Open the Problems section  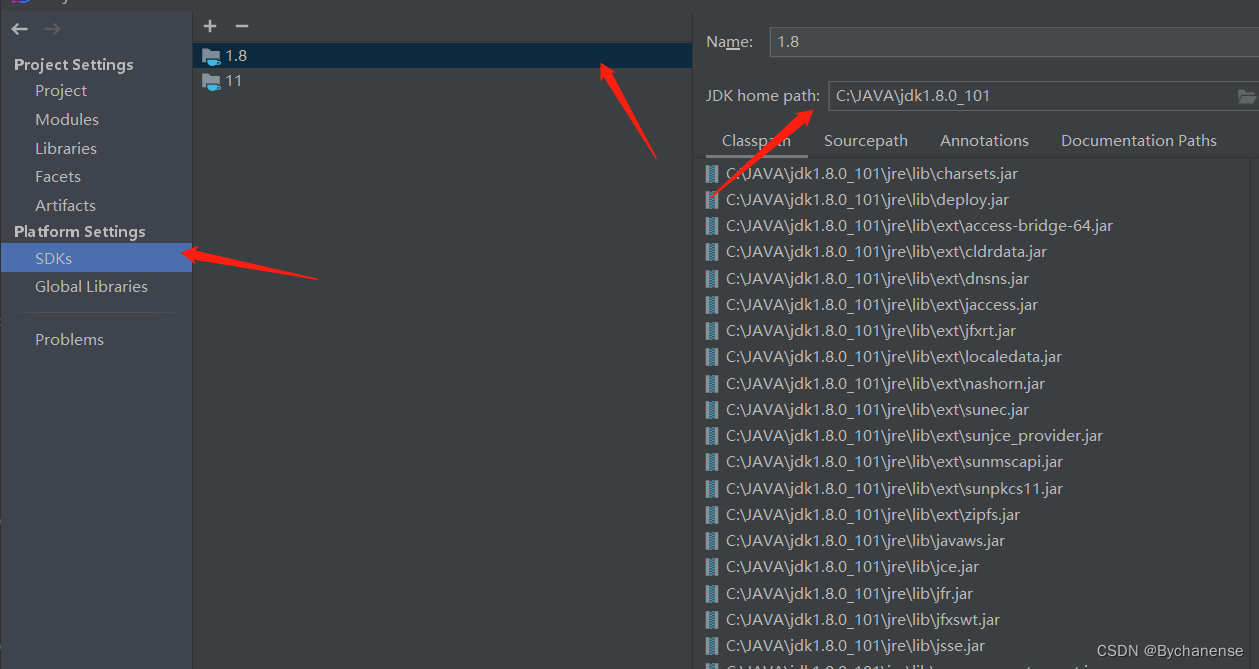pos(69,339)
